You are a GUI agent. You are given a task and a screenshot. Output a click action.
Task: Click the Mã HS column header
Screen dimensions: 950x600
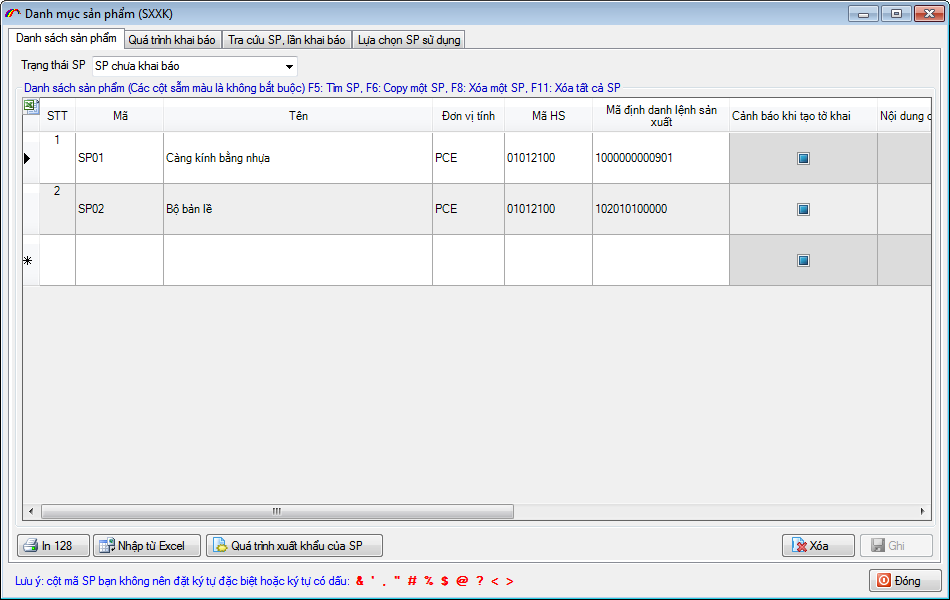point(548,116)
